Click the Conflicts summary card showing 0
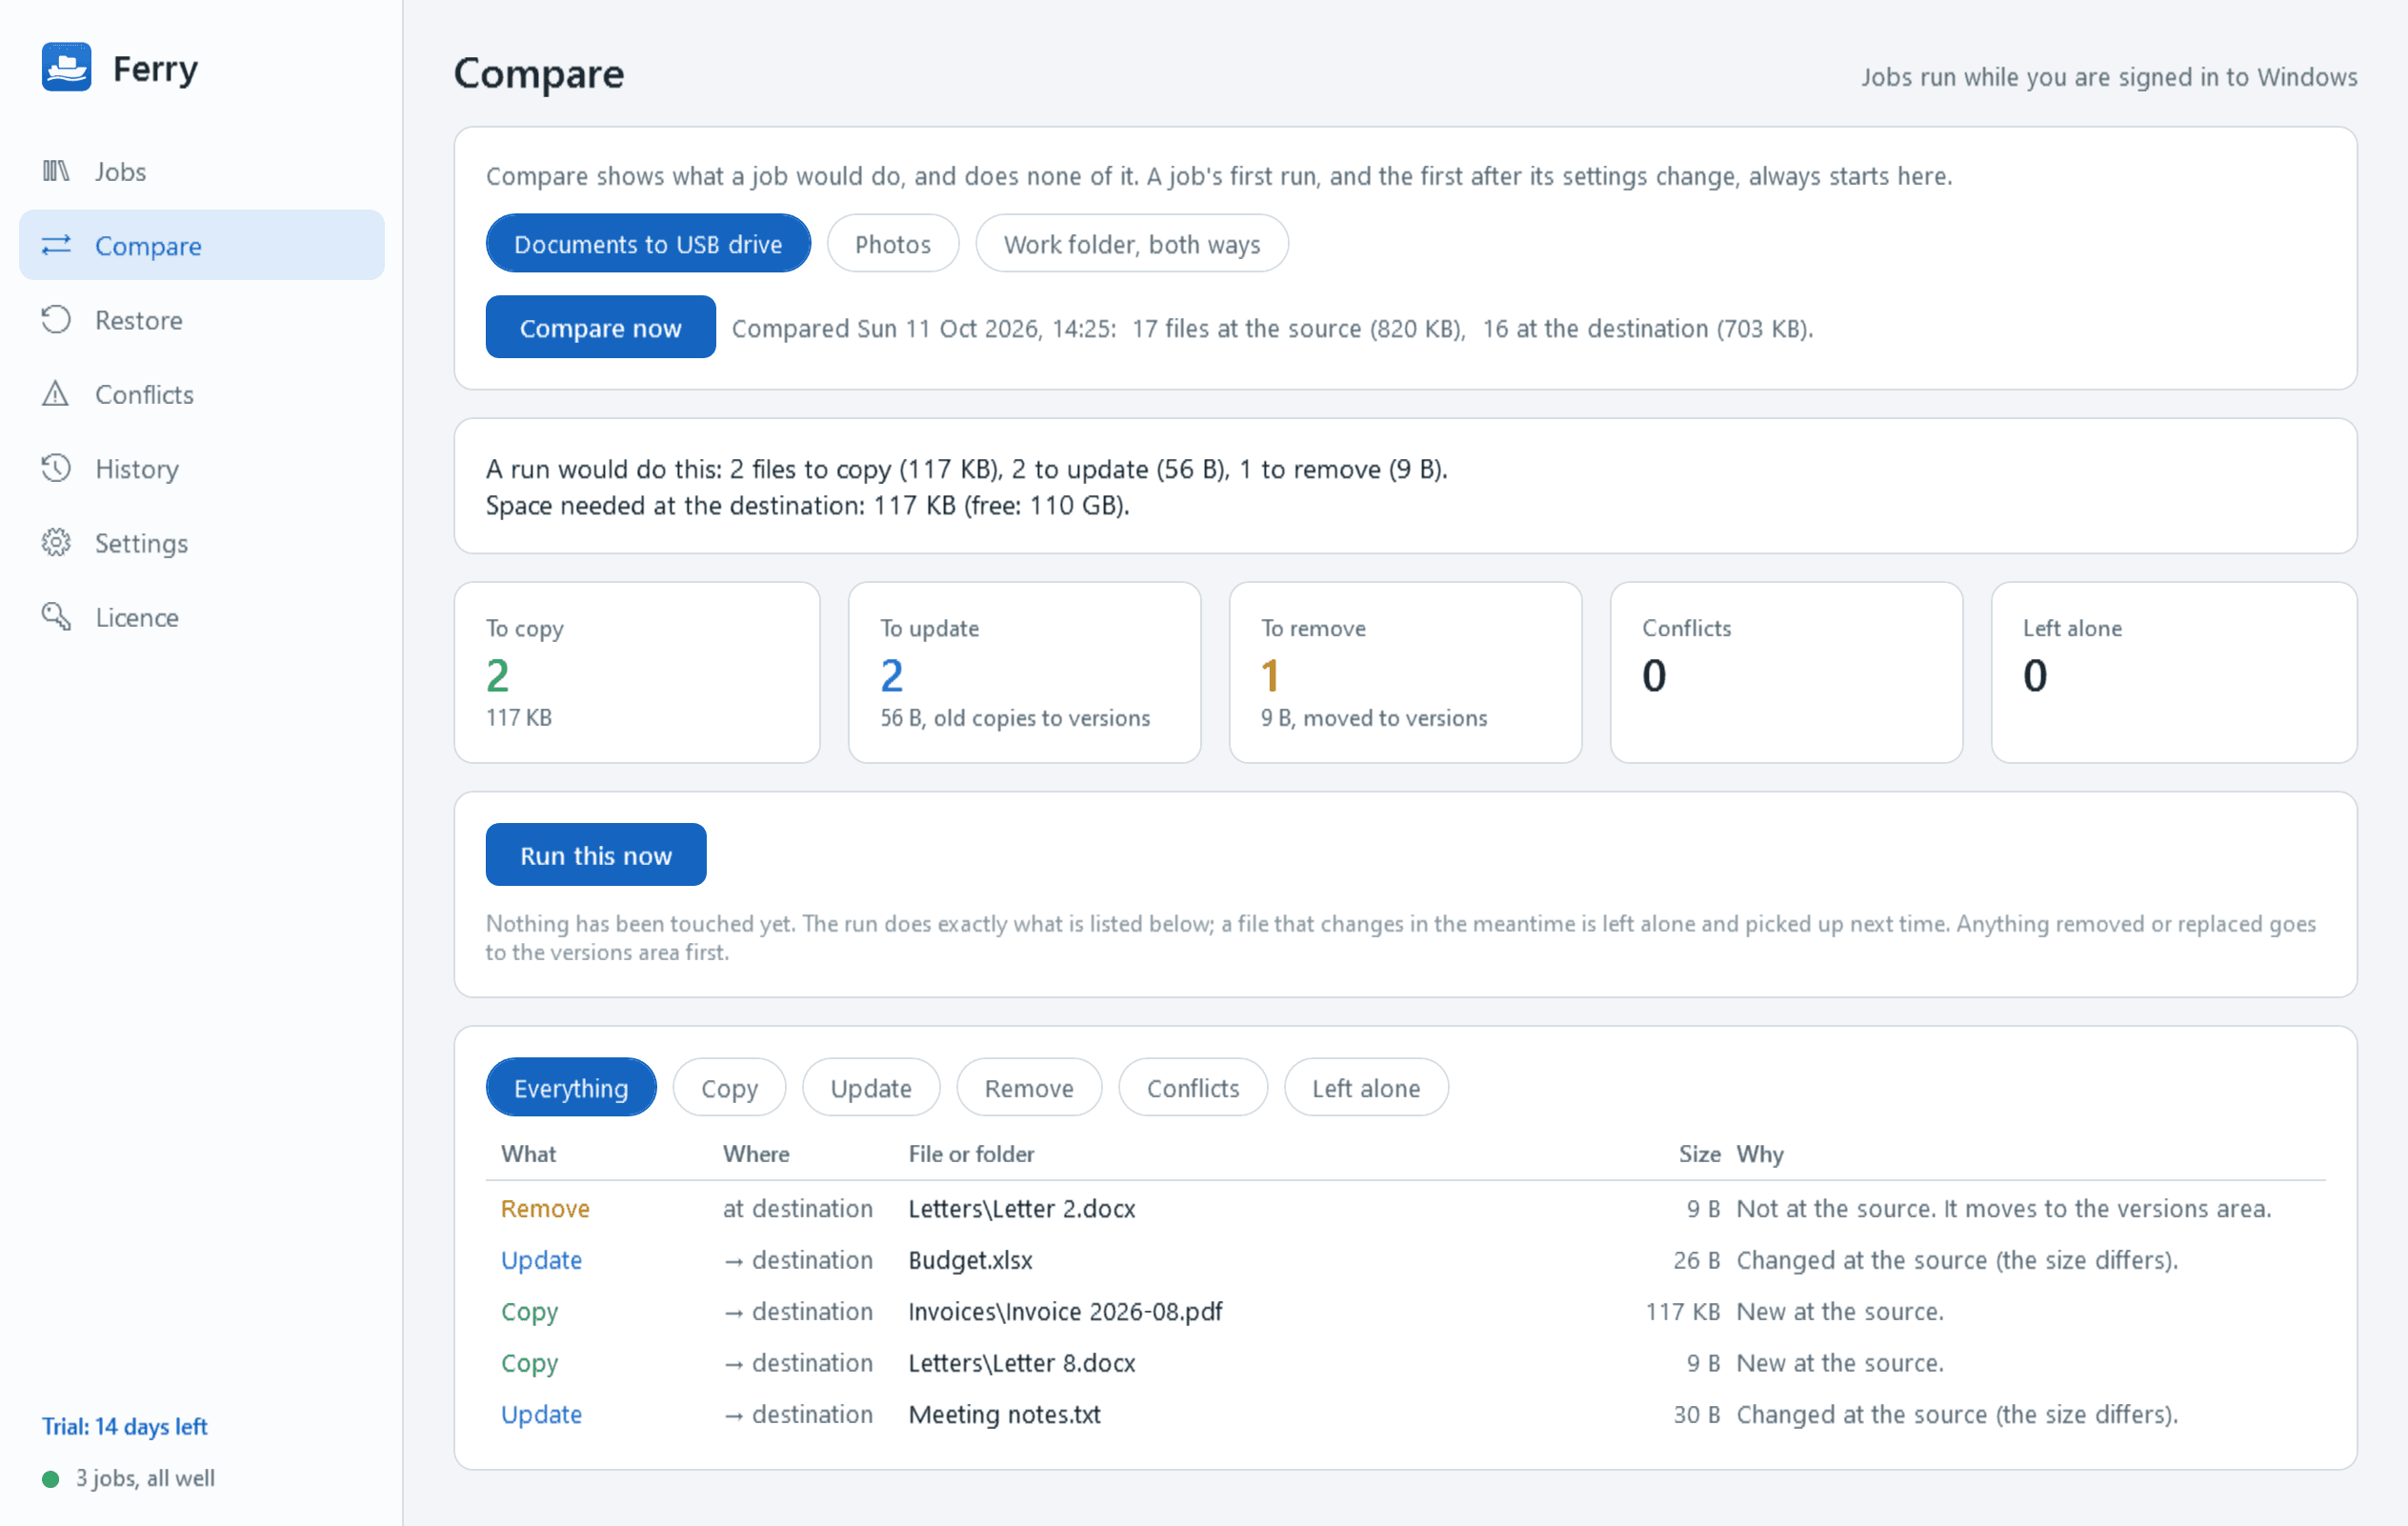The image size is (2408, 1526). pyautogui.click(x=1786, y=672)
